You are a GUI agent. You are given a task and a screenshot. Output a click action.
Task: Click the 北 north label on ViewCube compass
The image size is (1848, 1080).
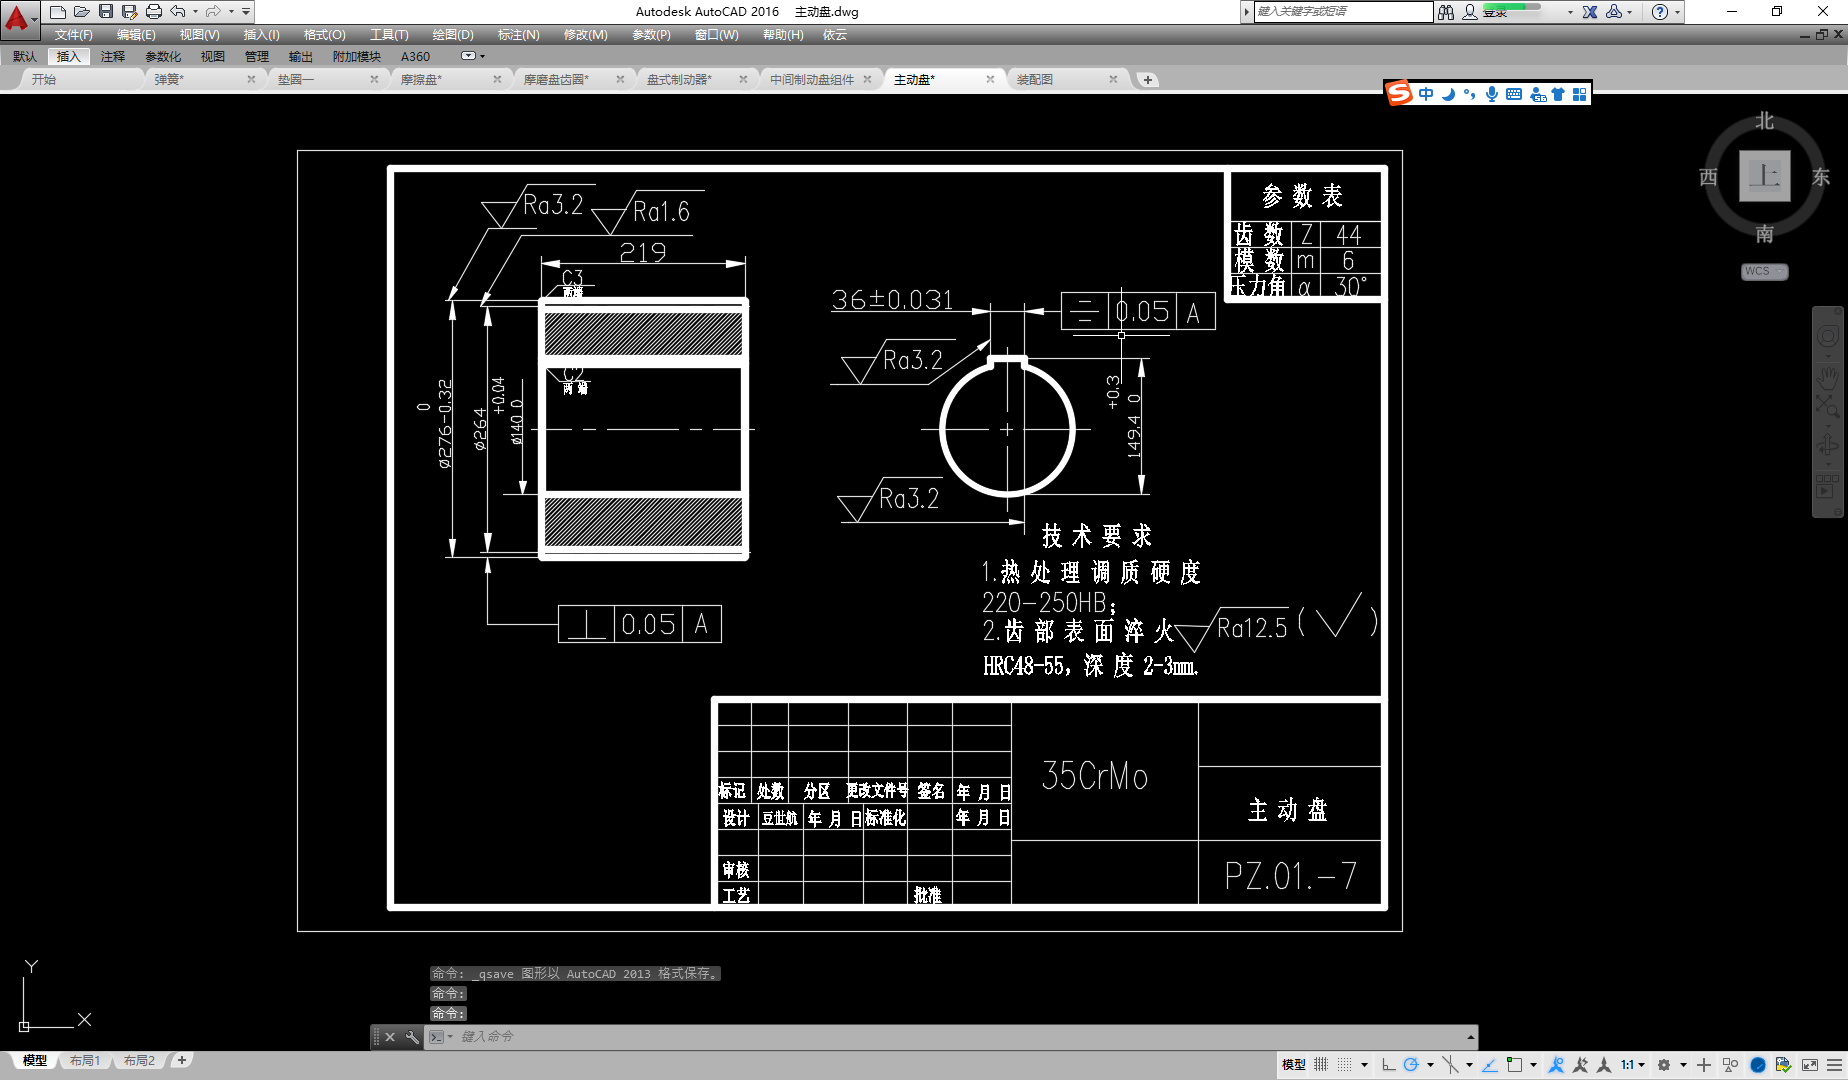(x=1764, y=121)
